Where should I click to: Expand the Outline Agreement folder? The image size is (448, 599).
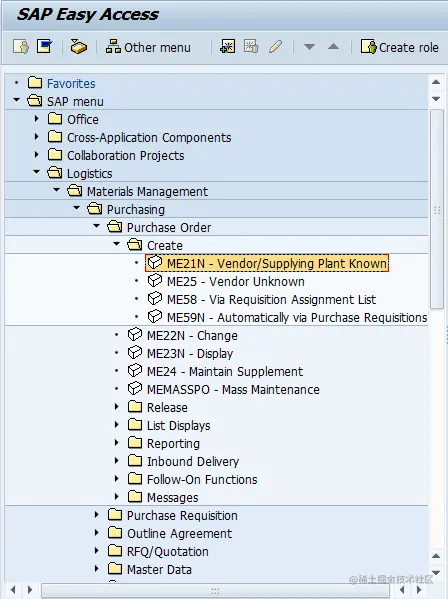click(97, 533)
